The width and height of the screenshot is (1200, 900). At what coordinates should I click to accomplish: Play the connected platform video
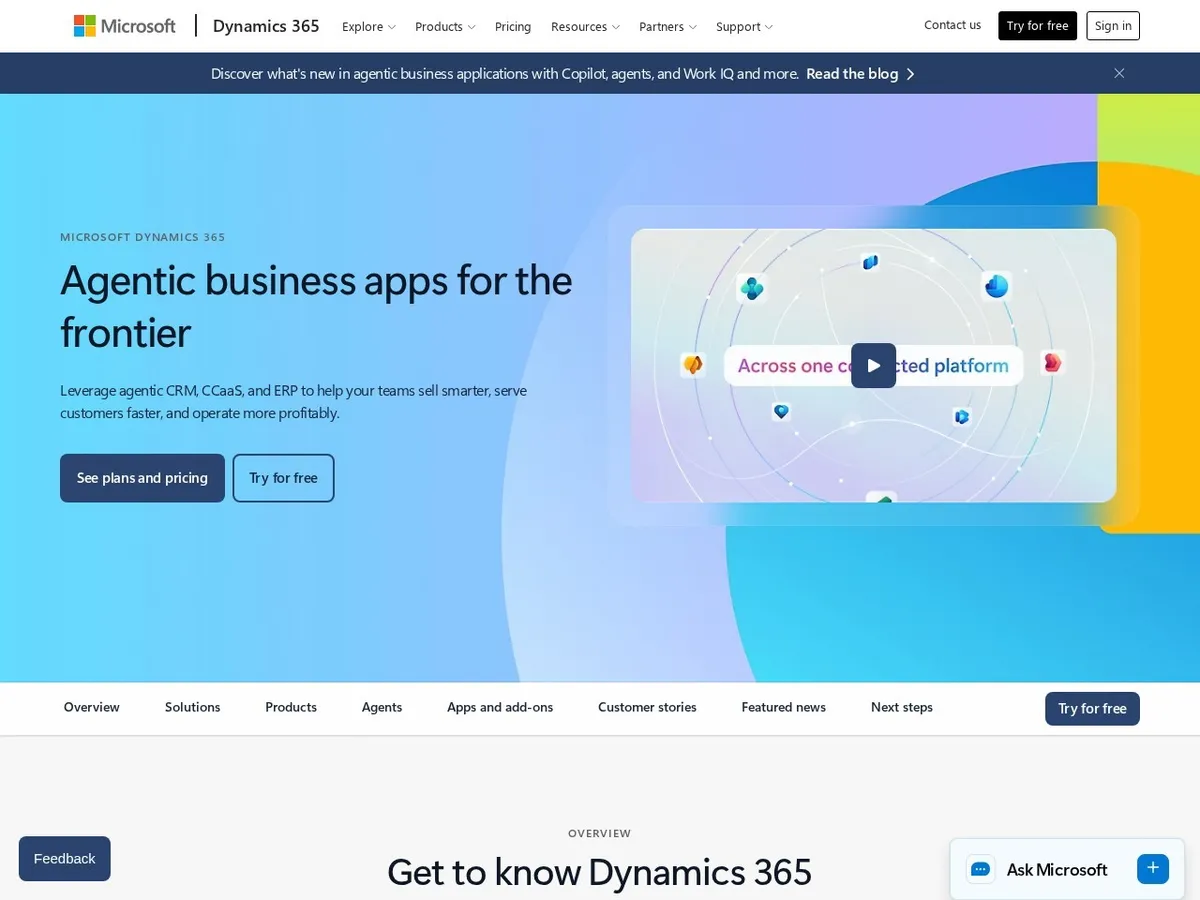(x=873, y=366)
